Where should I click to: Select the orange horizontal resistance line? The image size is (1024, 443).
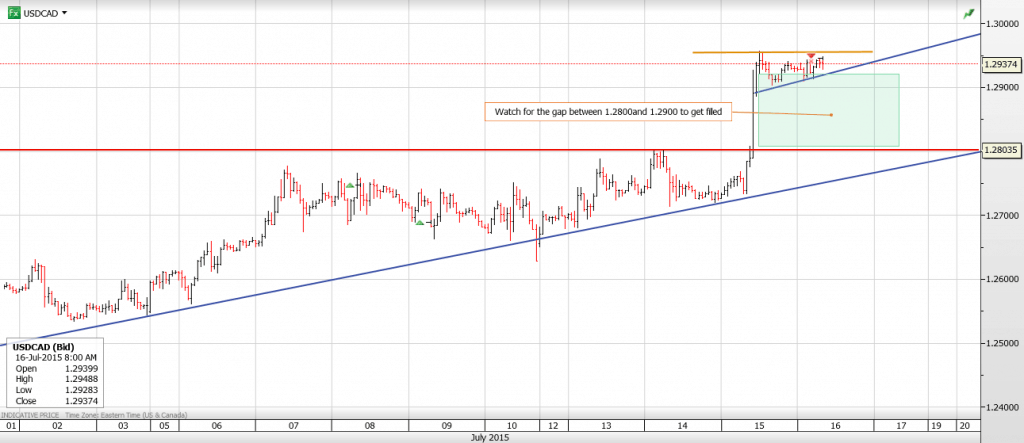point(780,52)
